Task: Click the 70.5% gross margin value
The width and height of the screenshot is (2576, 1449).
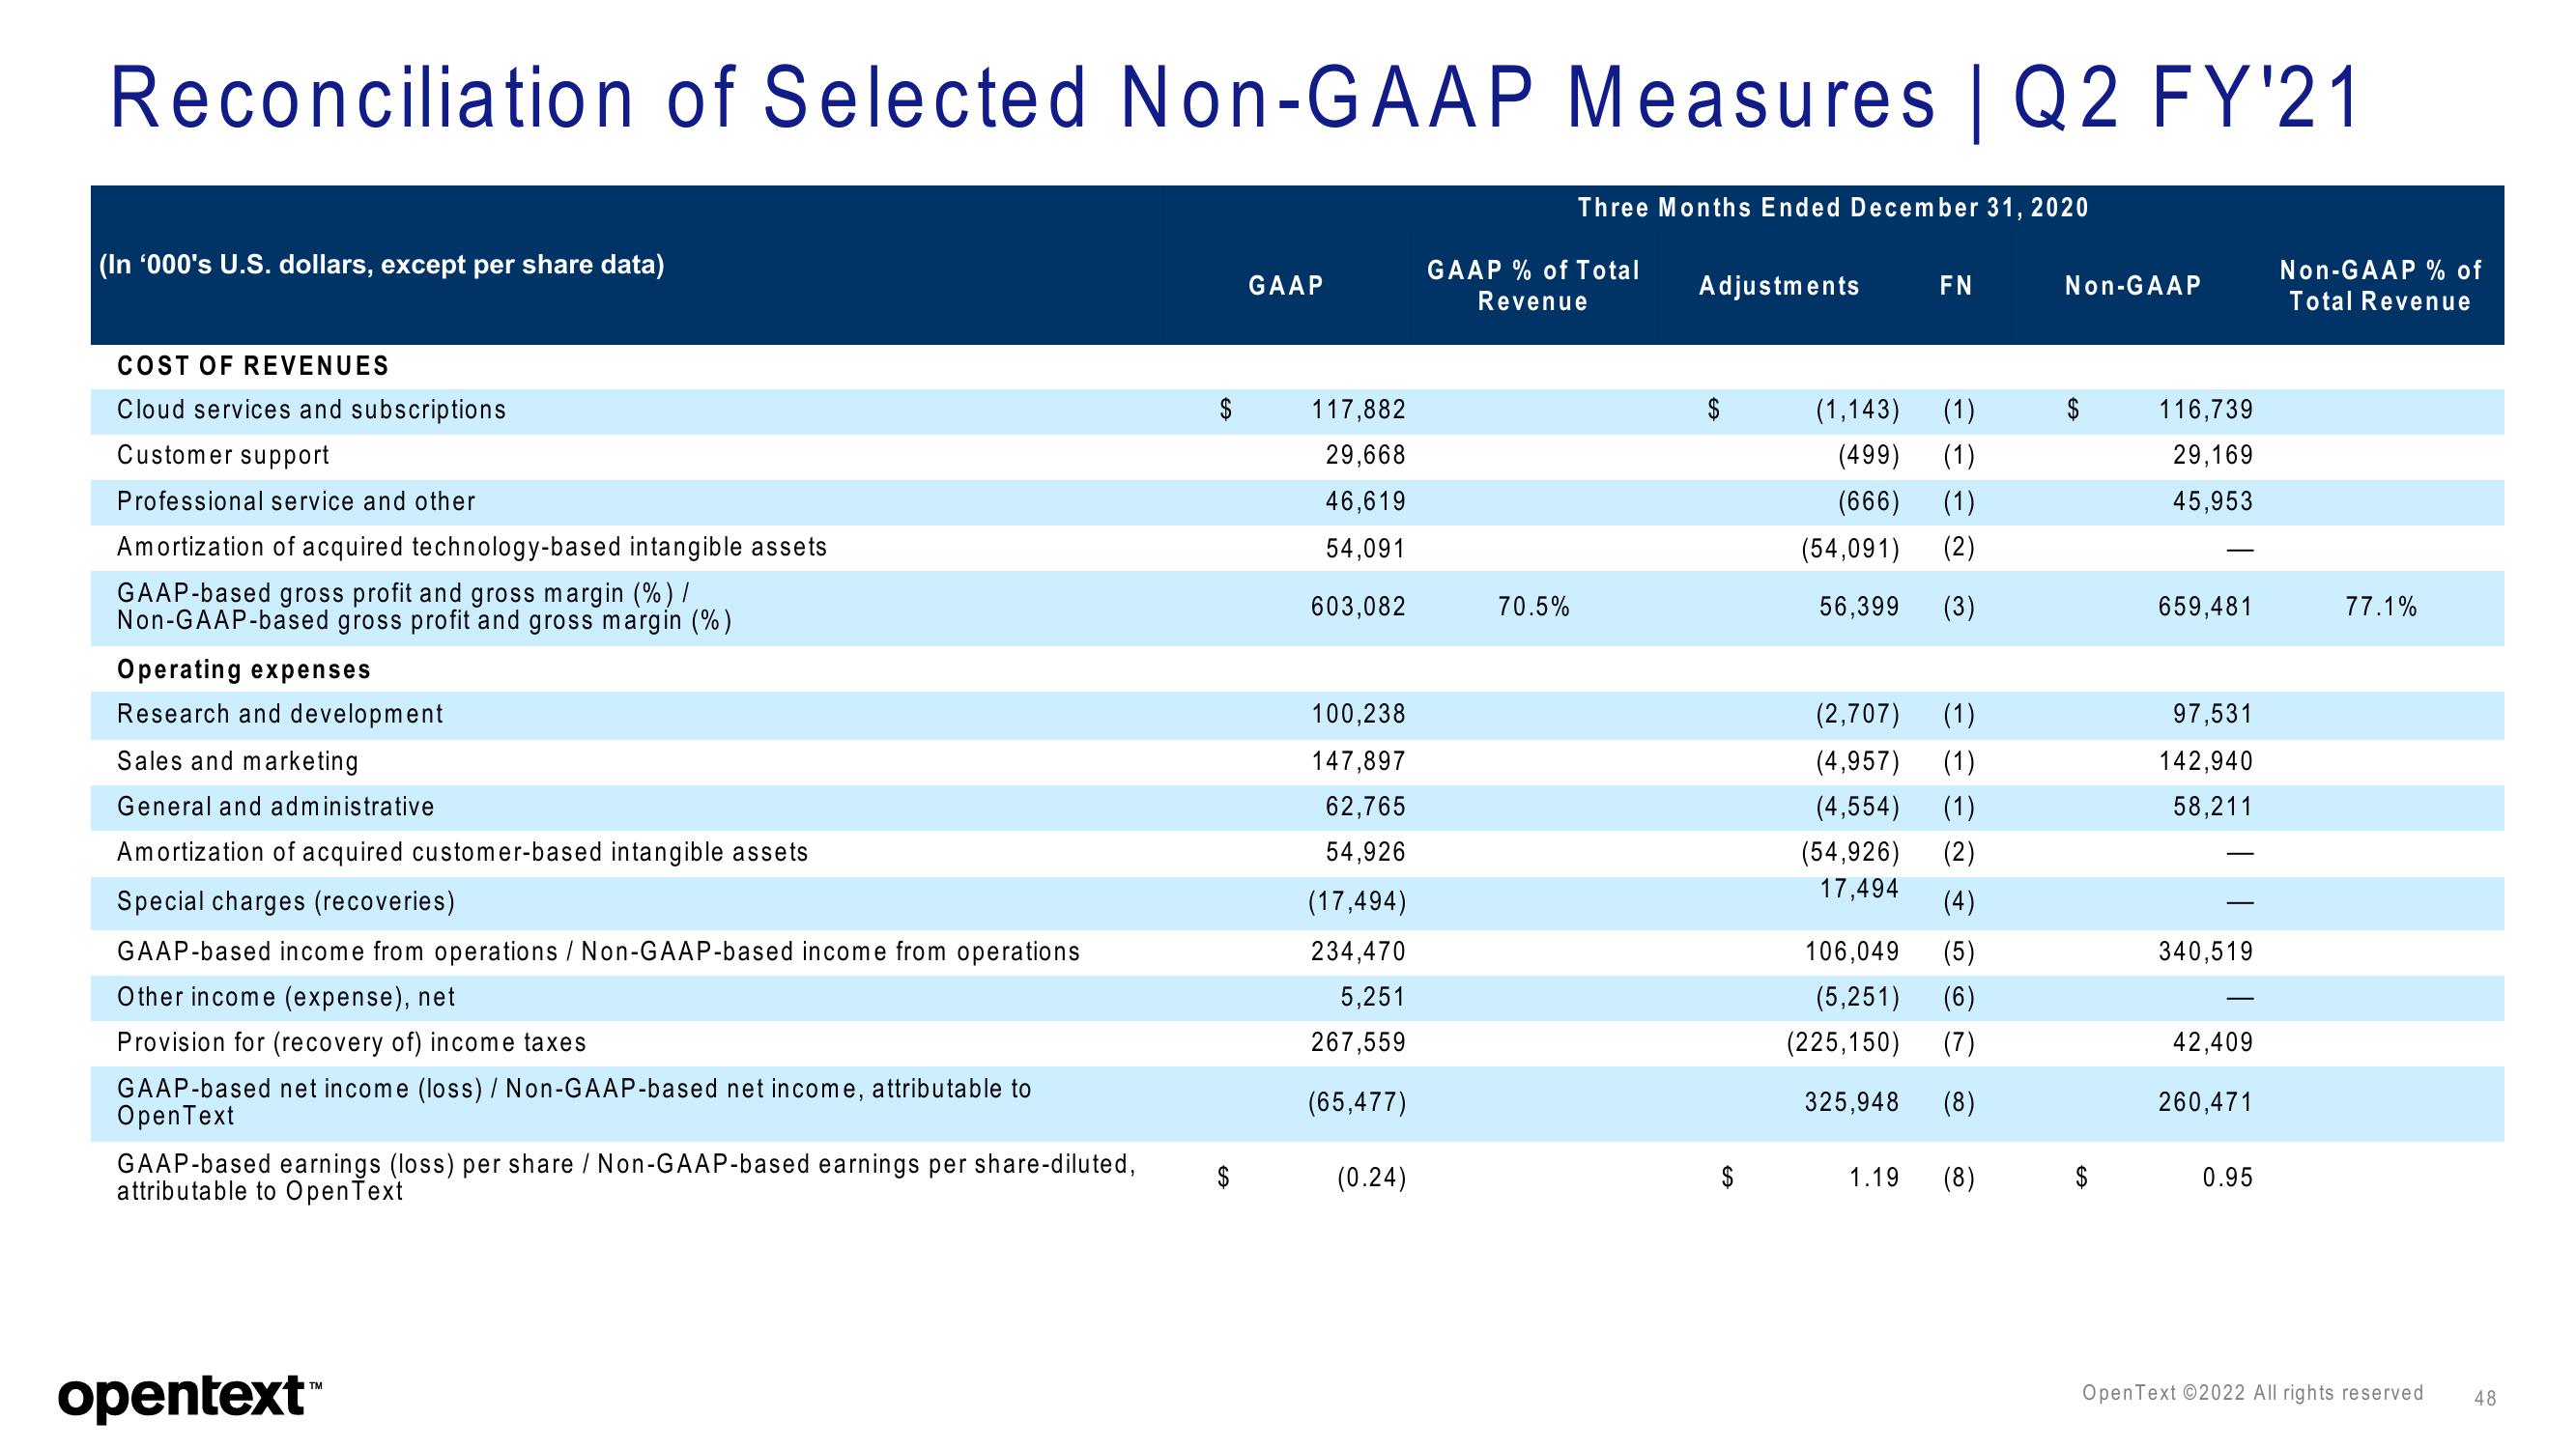Action: pyautogui.click(x=1534, y=607)
